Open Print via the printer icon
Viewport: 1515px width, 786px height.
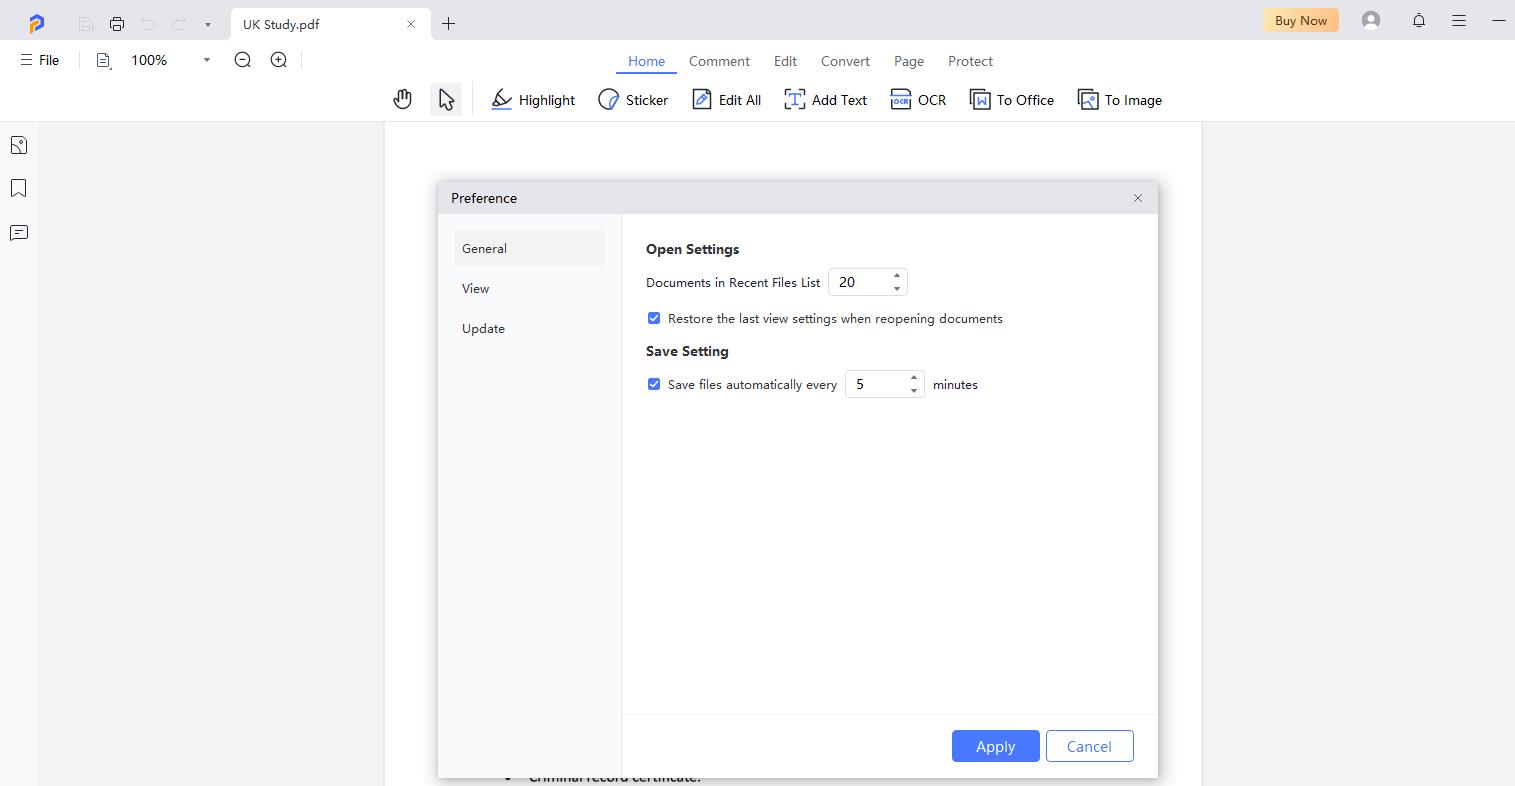point(117,24)
